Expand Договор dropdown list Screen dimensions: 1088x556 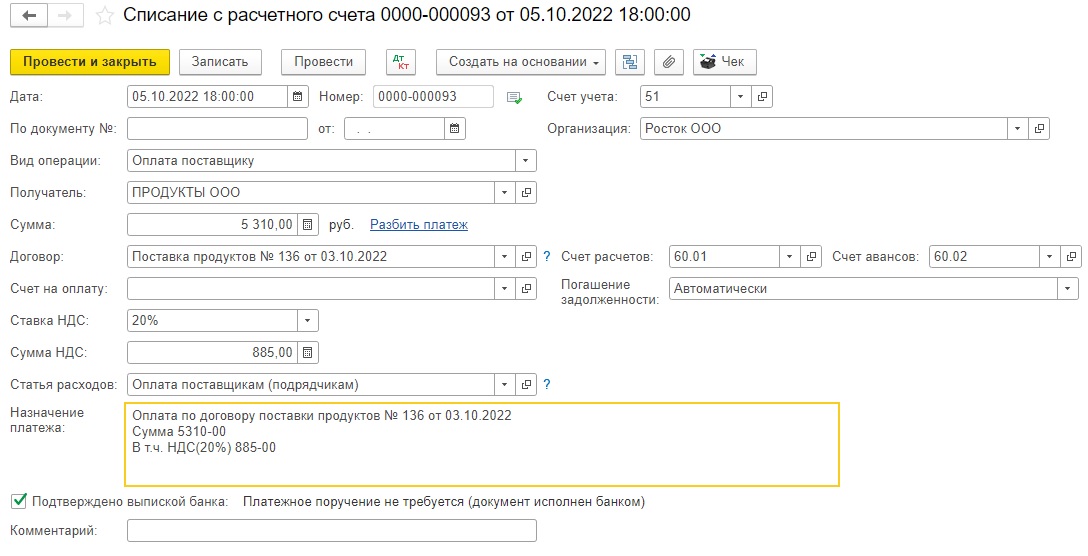coord(504,256)
